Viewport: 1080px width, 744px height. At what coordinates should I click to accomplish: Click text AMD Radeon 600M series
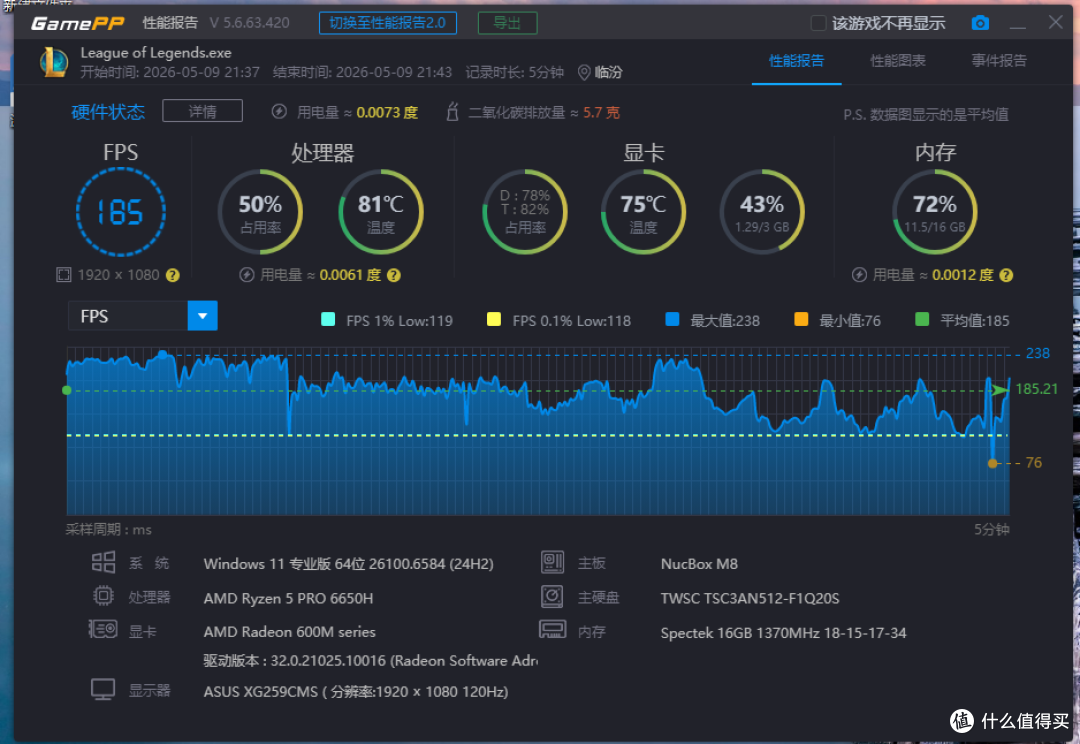(290, 632)
